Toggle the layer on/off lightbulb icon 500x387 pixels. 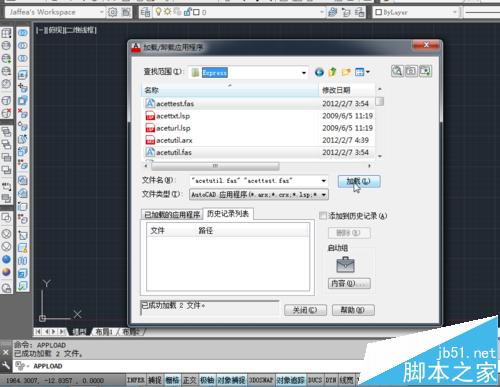point(158,12)
